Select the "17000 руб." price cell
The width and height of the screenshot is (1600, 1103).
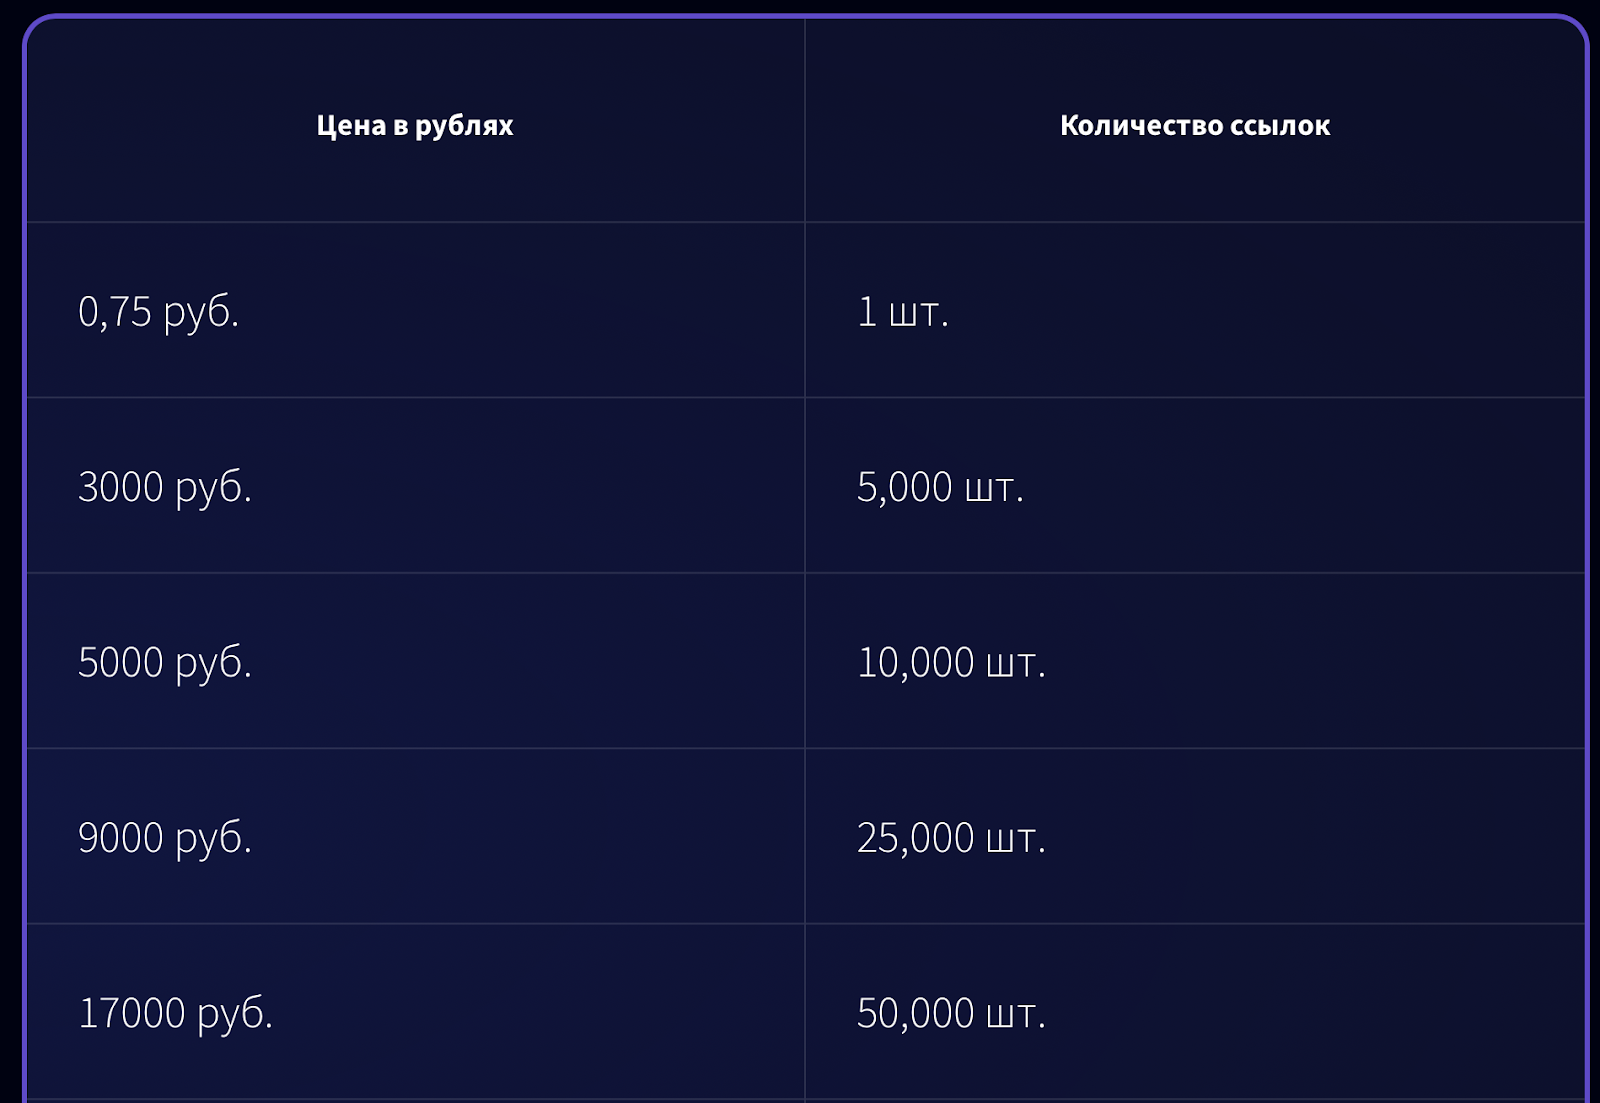(x=176, y=1013)
